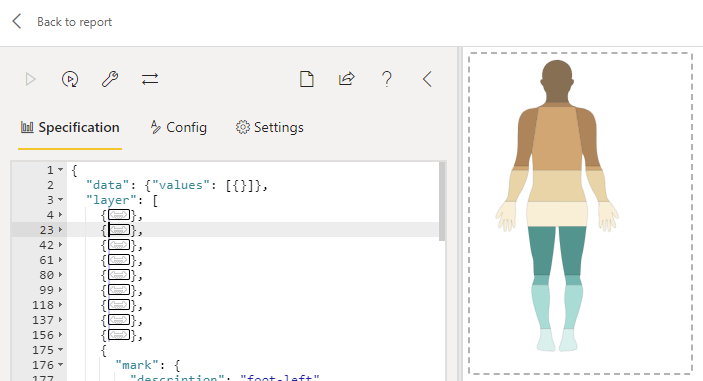Expand the folded block at line 42
The image size is (703, 381).
pos(61,245)
